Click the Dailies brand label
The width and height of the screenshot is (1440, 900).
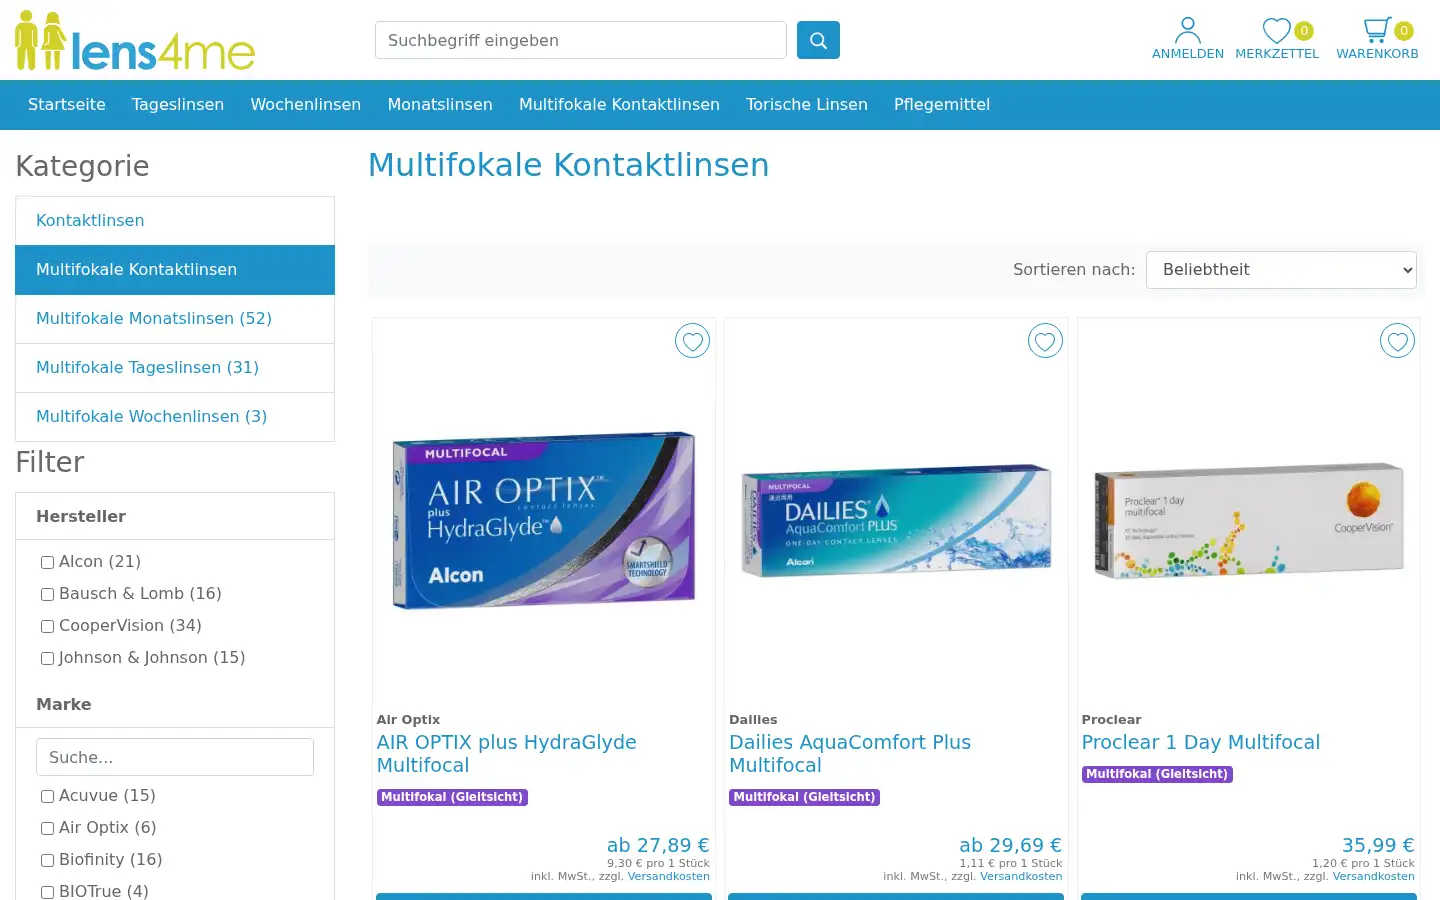pyautogui.click(x=753, y=720)
